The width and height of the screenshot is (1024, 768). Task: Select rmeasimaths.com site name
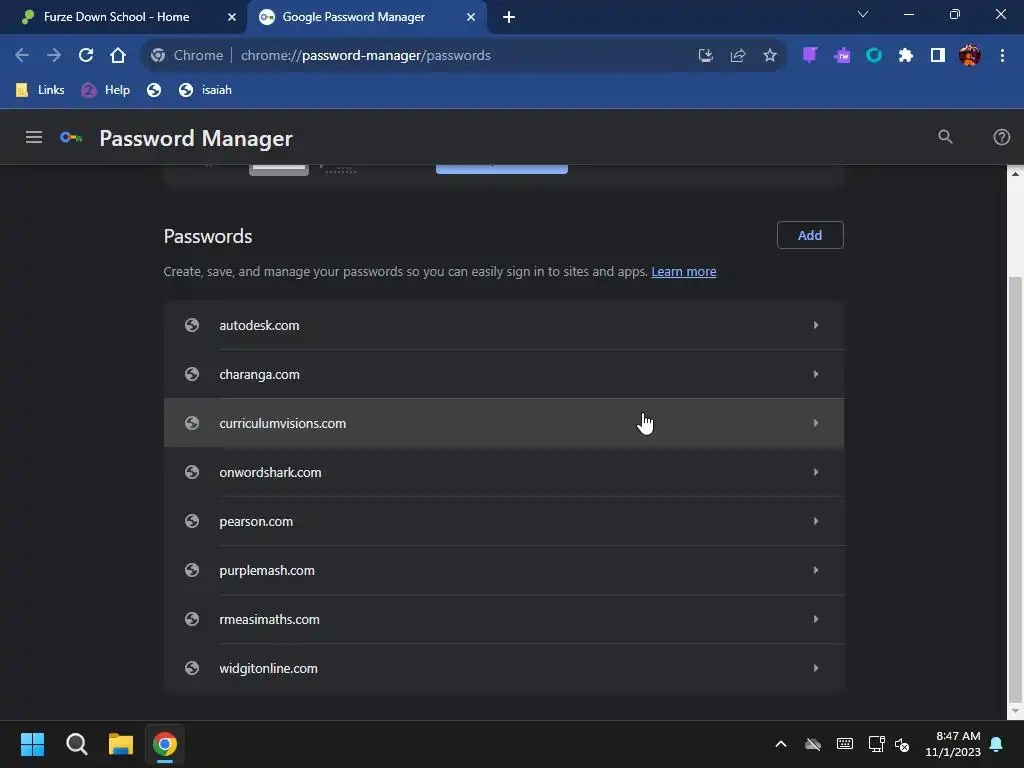pos(270,619)
